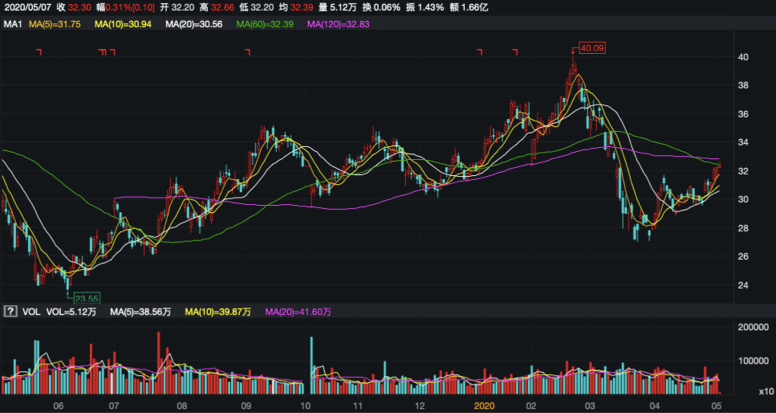Click the 36 price axis label
The image size is (776, 413).
(x=744, y=114)
